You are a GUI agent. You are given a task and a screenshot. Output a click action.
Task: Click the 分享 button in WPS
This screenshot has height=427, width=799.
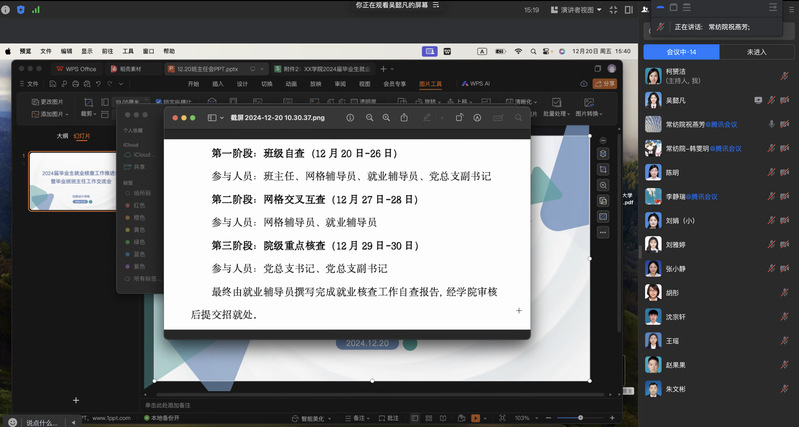point(606,84)
